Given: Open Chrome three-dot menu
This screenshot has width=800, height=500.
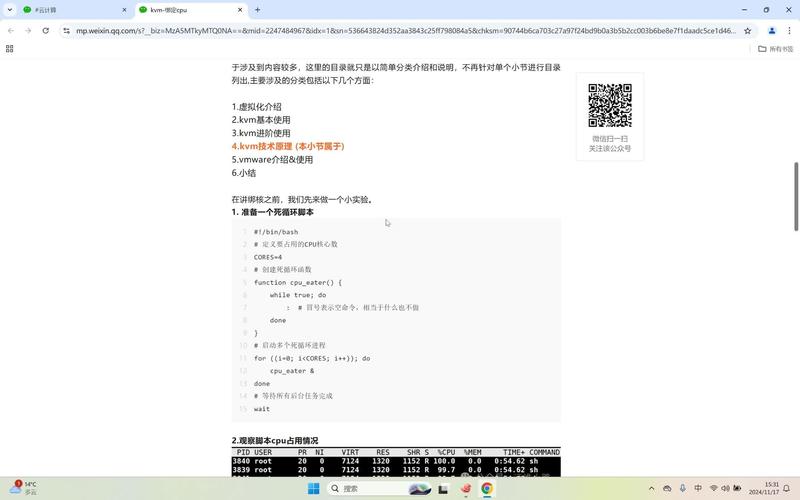Looking at the screenshot, I should pyautogui.click(x=789, y=31).
